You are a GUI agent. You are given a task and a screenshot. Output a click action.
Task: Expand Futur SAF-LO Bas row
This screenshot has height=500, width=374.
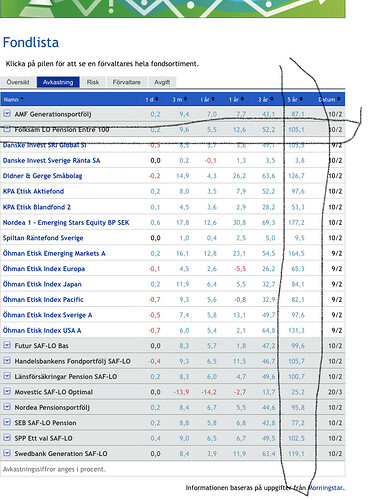pyautogui.click(x=7, y=345)
